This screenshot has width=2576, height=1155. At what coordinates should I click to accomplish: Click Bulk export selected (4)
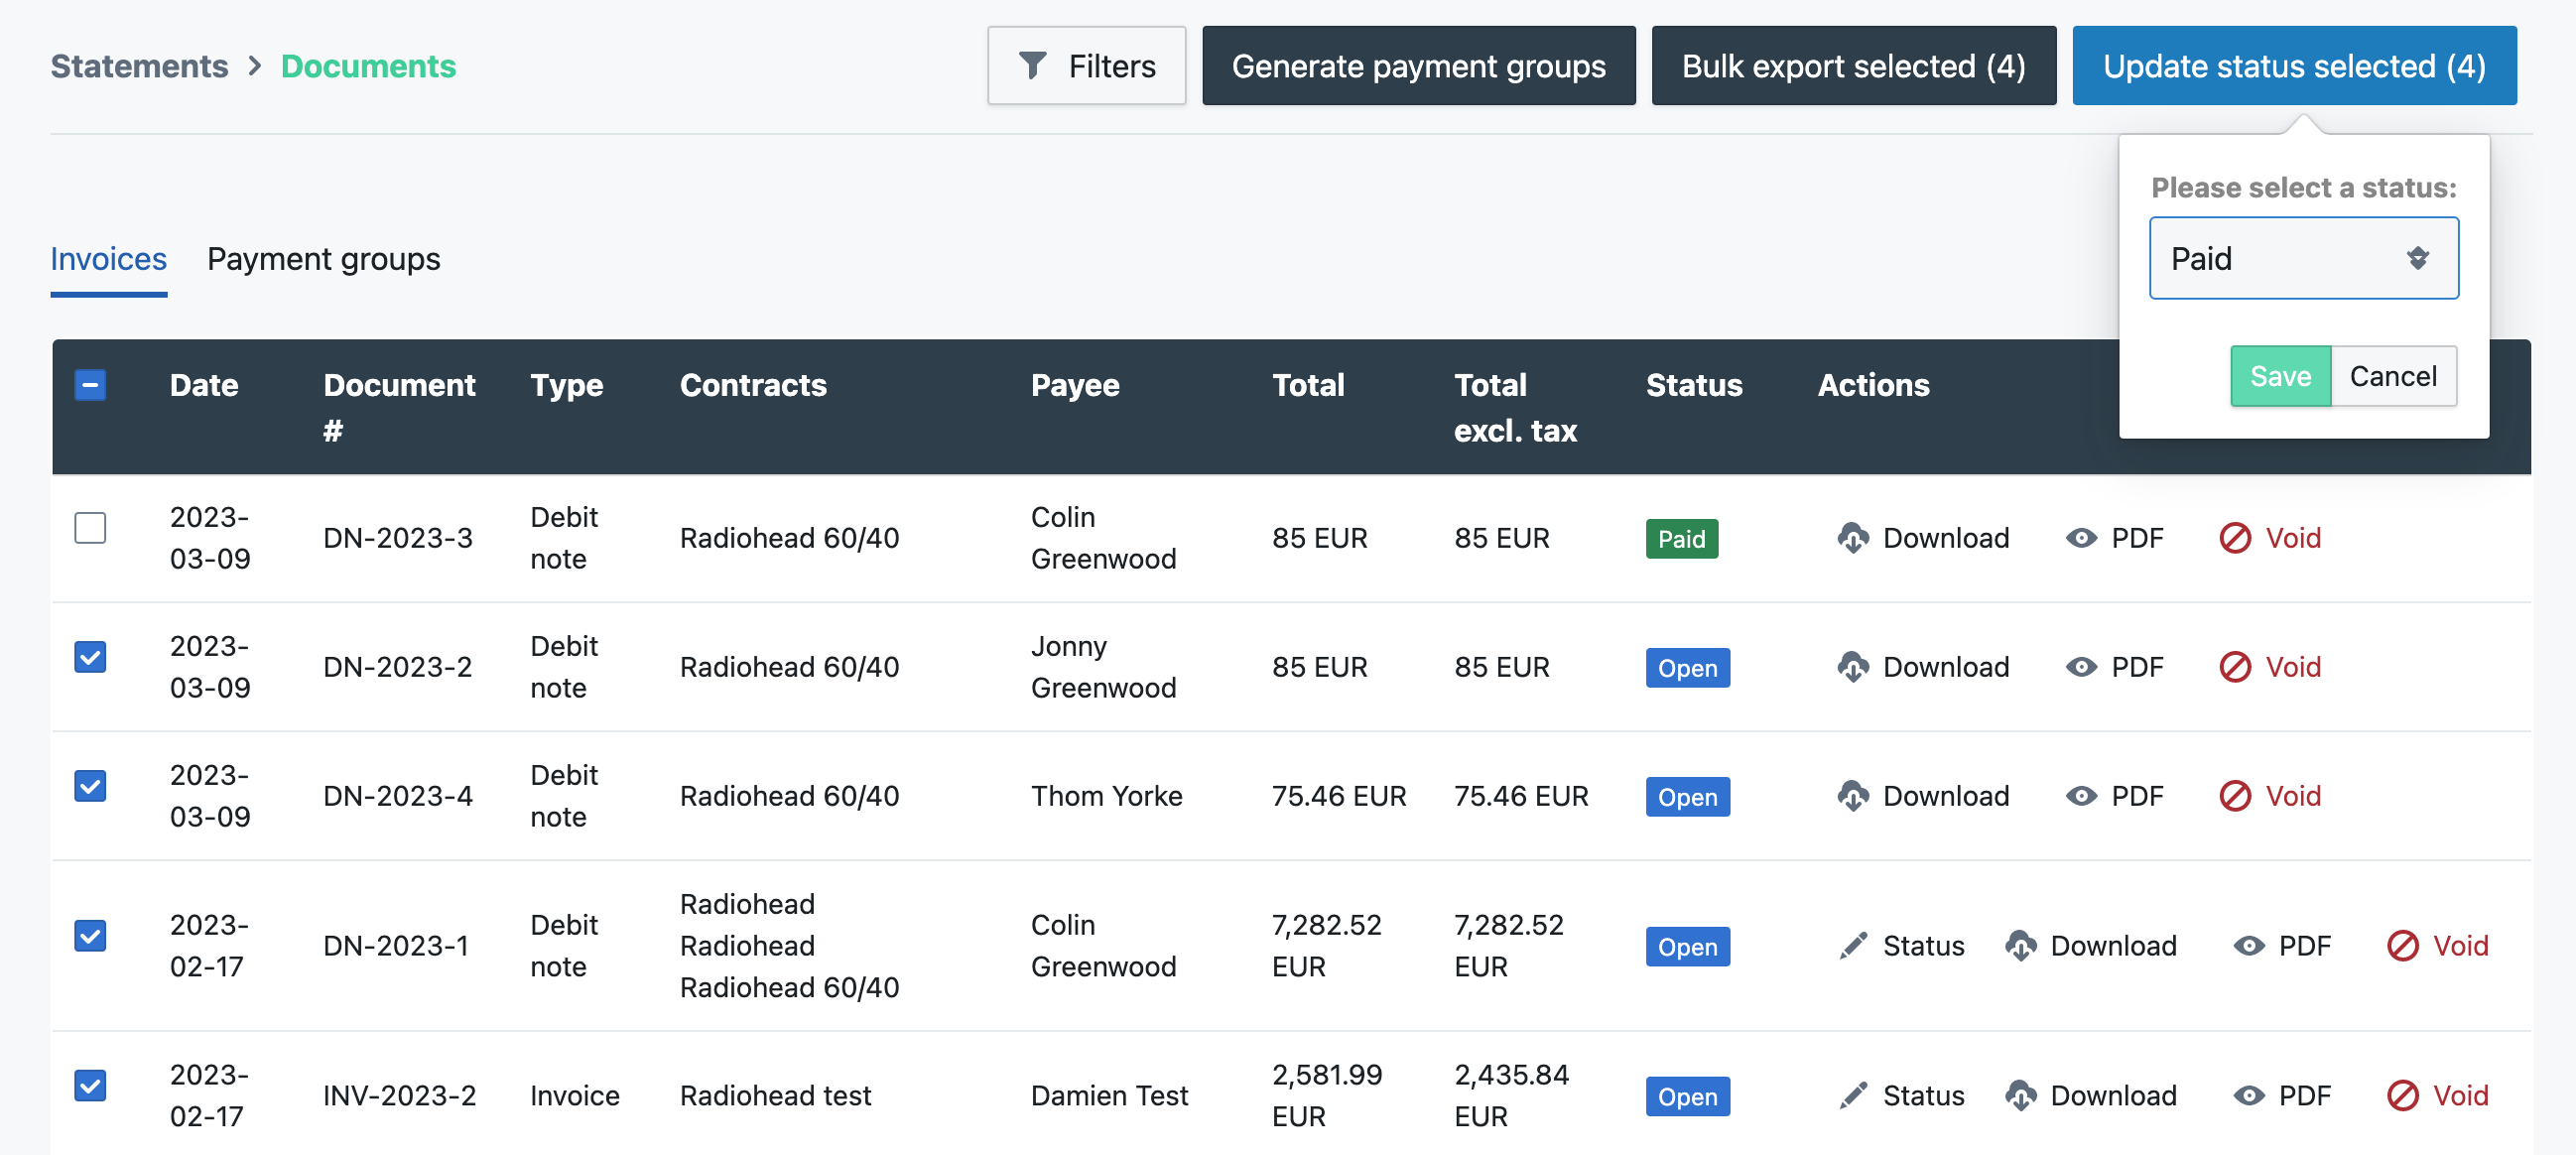pos(1853,66)
